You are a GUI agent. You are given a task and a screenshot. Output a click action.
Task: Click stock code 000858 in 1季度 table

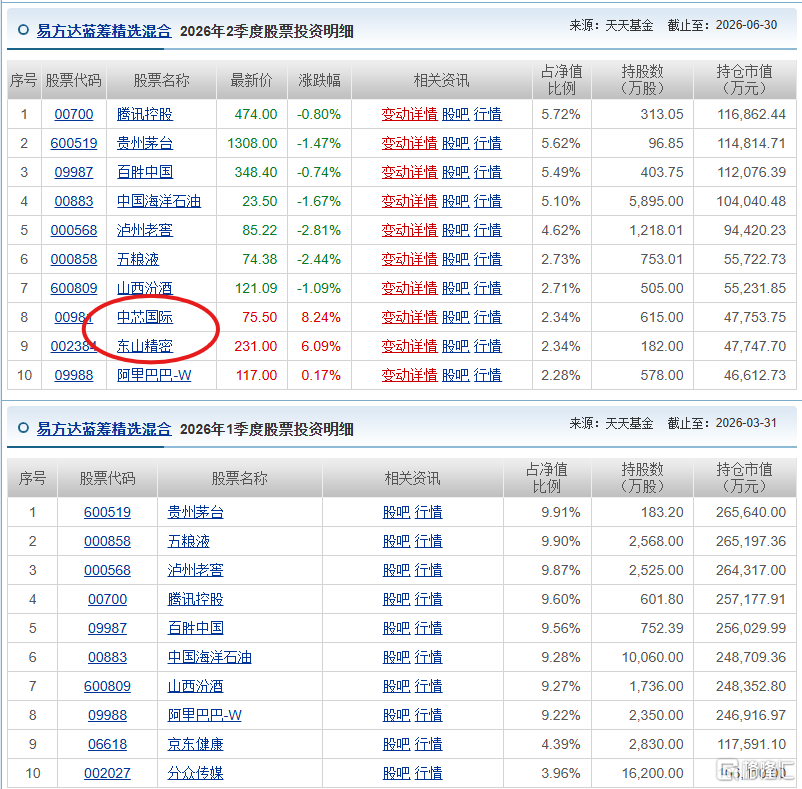pos(107,542)
